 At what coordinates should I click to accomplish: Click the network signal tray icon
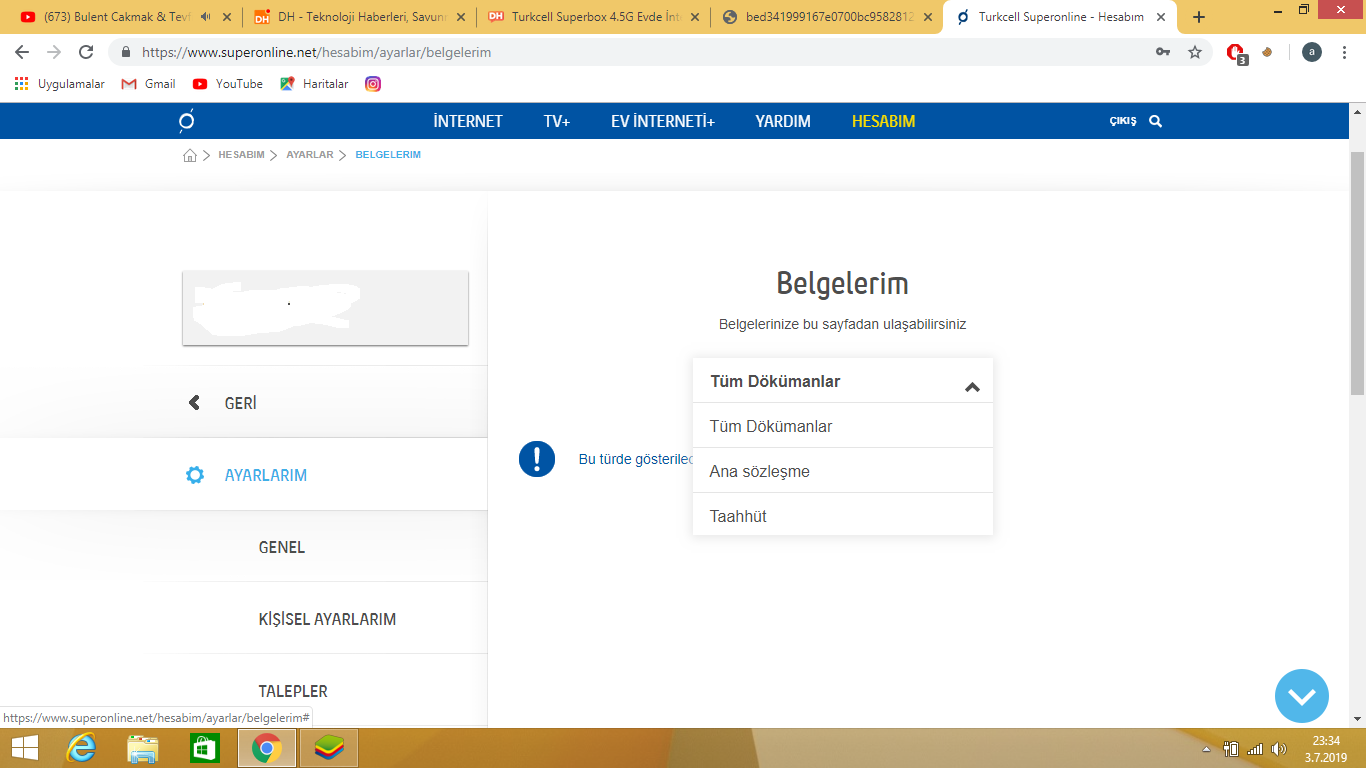1255,749
